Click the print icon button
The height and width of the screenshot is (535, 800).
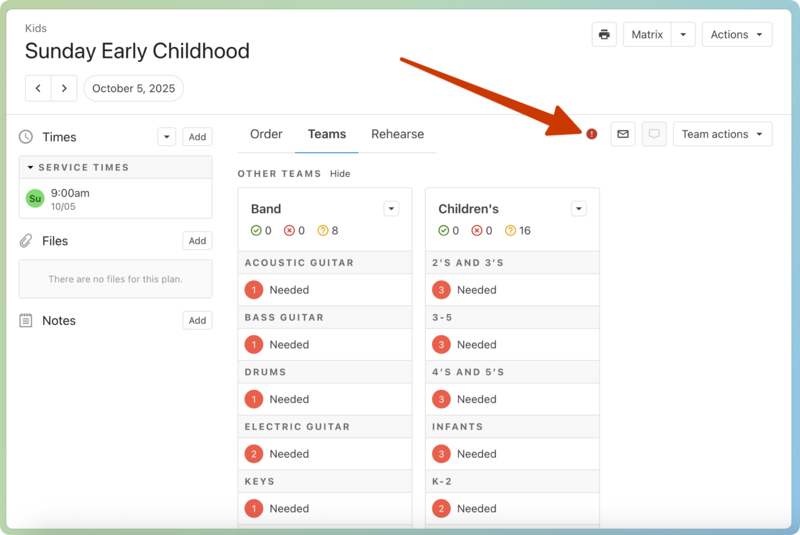tap(604, 35)
